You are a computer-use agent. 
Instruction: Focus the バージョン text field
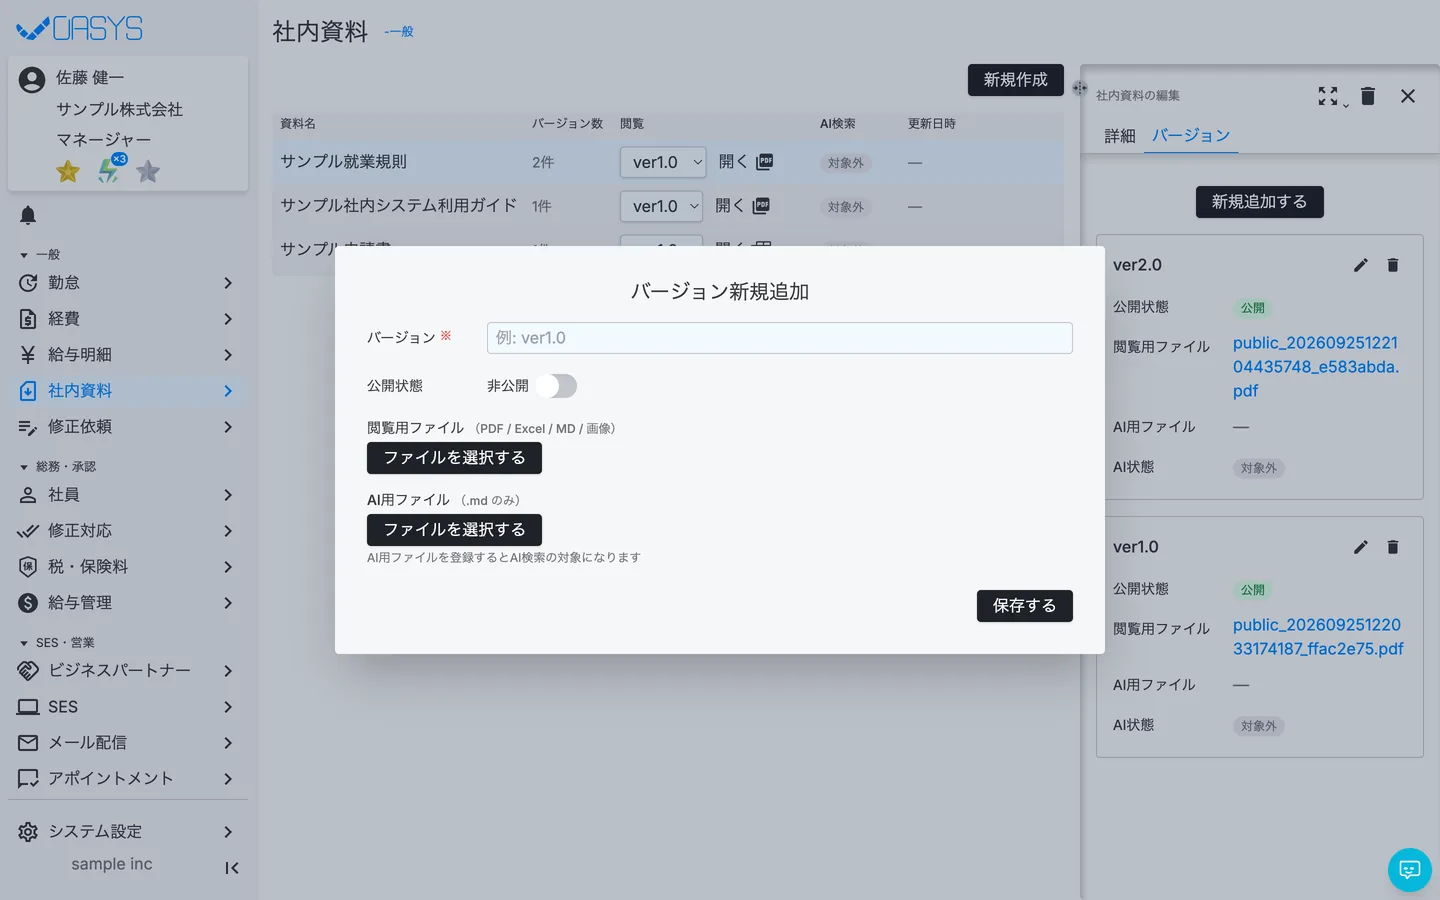[780, 338]
